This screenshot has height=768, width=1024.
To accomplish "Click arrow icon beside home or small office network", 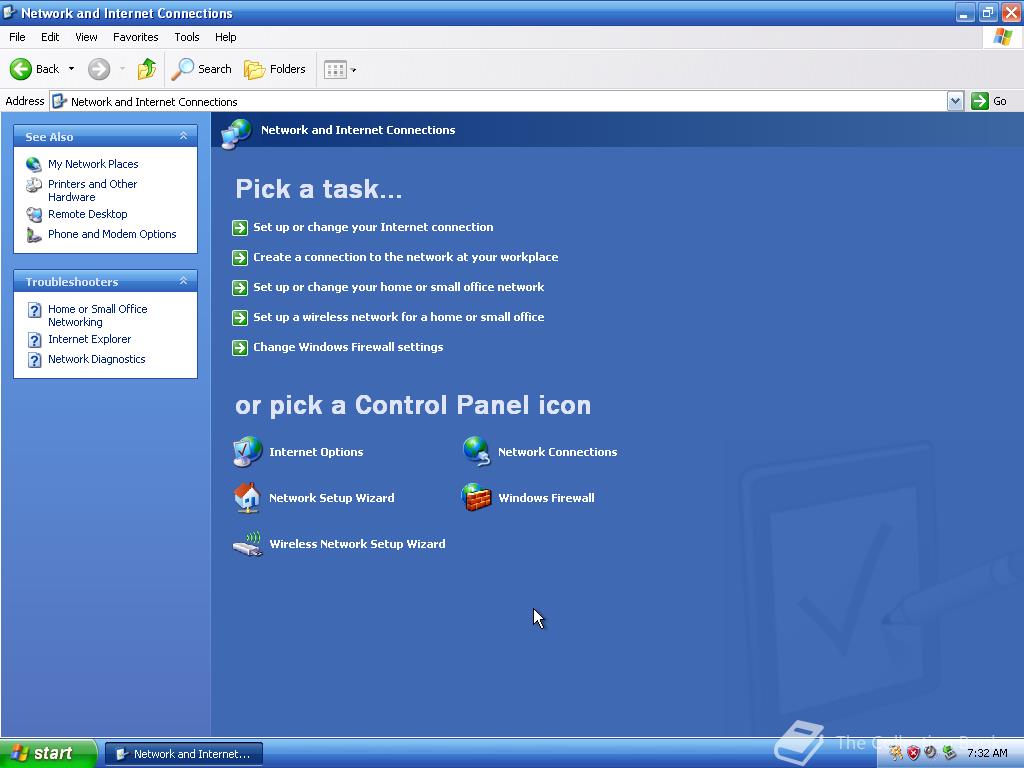I will click(x=240, y=288).
